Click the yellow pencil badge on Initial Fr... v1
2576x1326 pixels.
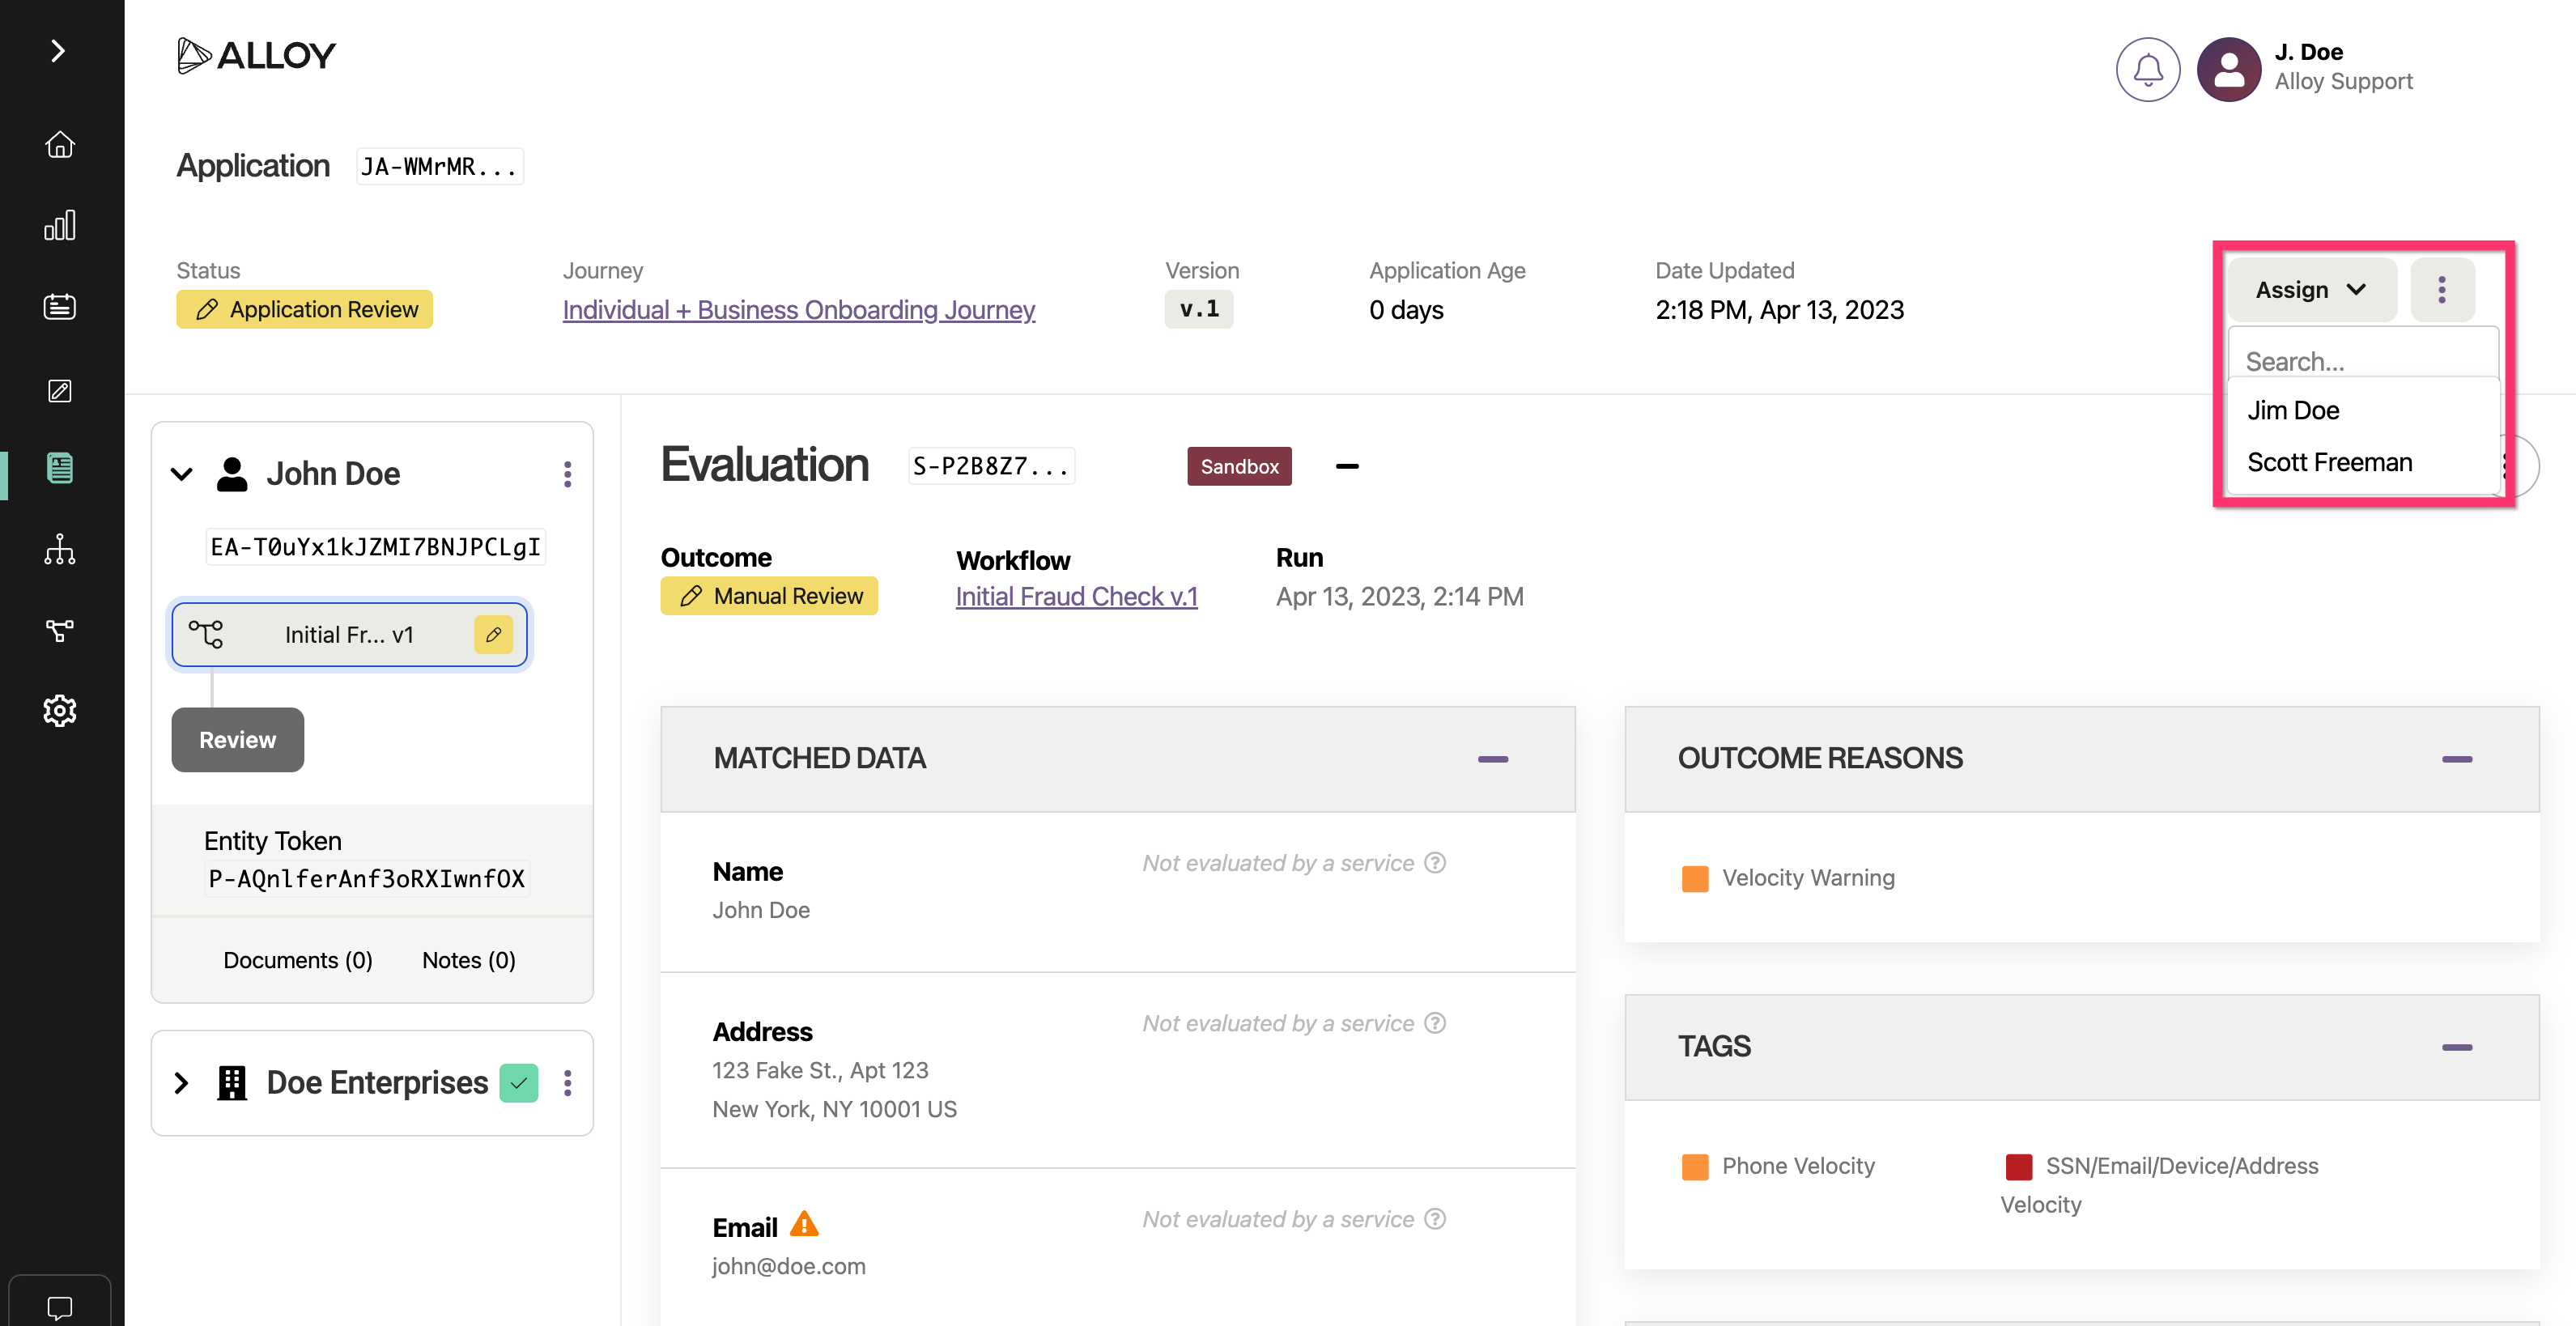point(494,634)
